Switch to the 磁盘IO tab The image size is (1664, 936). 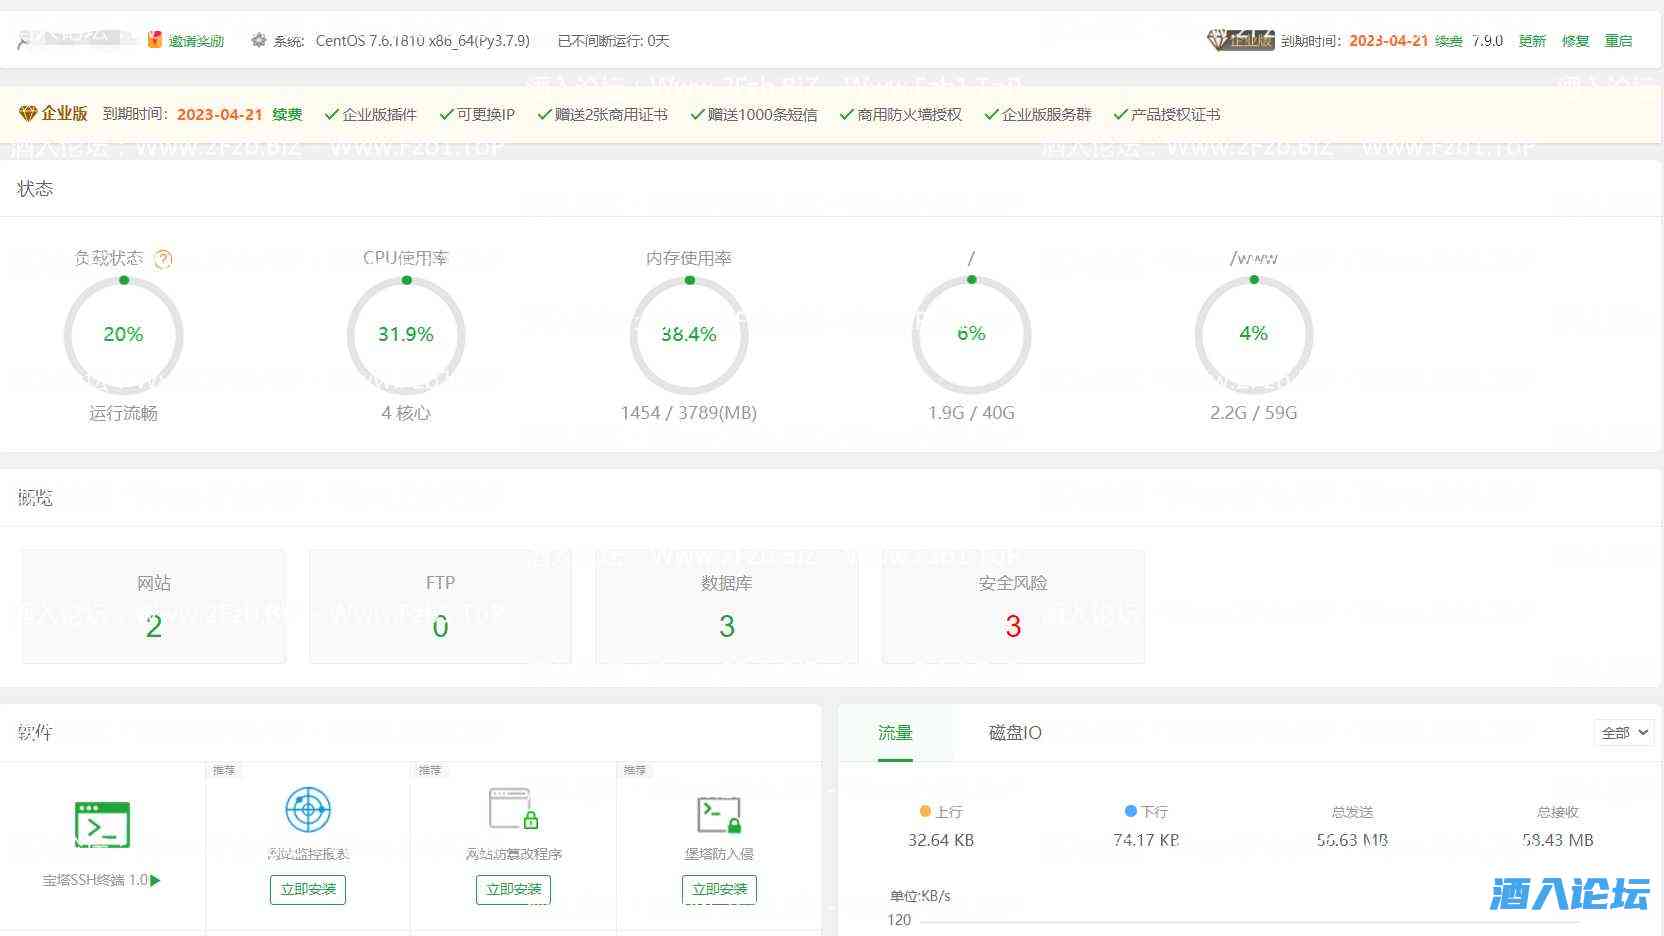point(1015,733)
